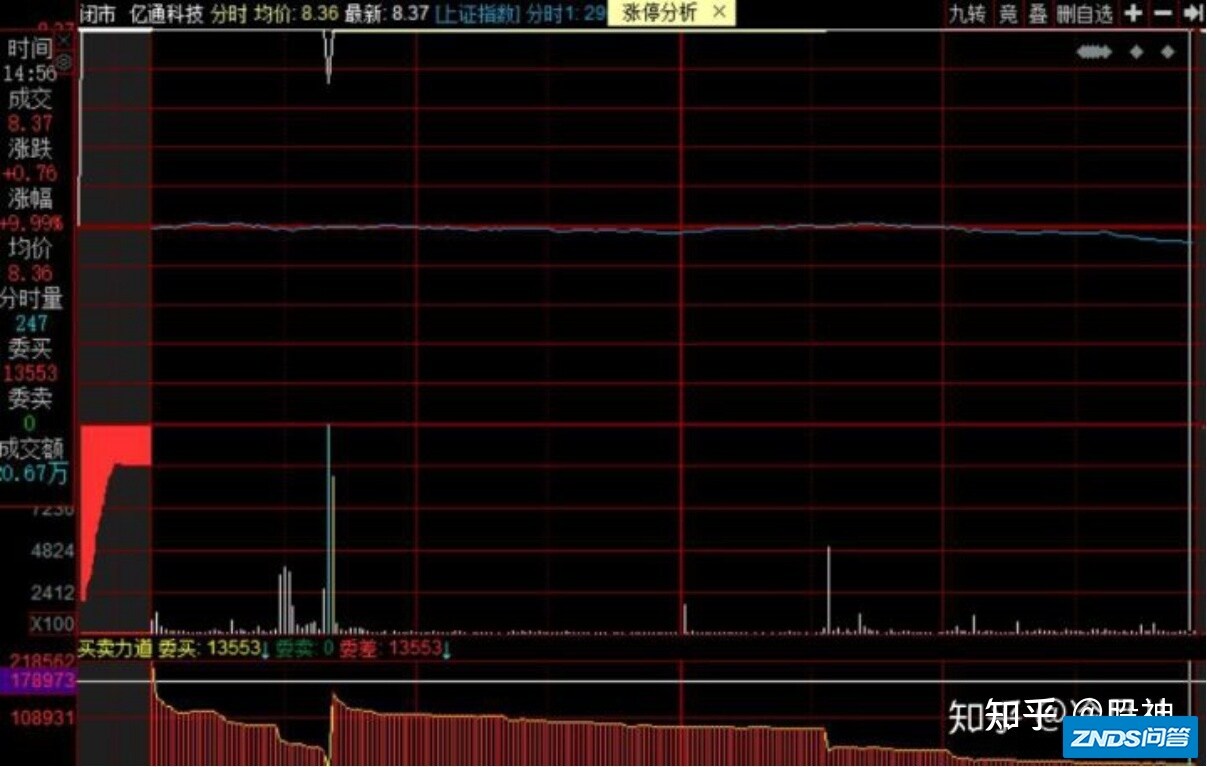Click the minus zoom-out icon
The height and width of the screenshot is (767, 1207).
click(x=1161, y=13)
